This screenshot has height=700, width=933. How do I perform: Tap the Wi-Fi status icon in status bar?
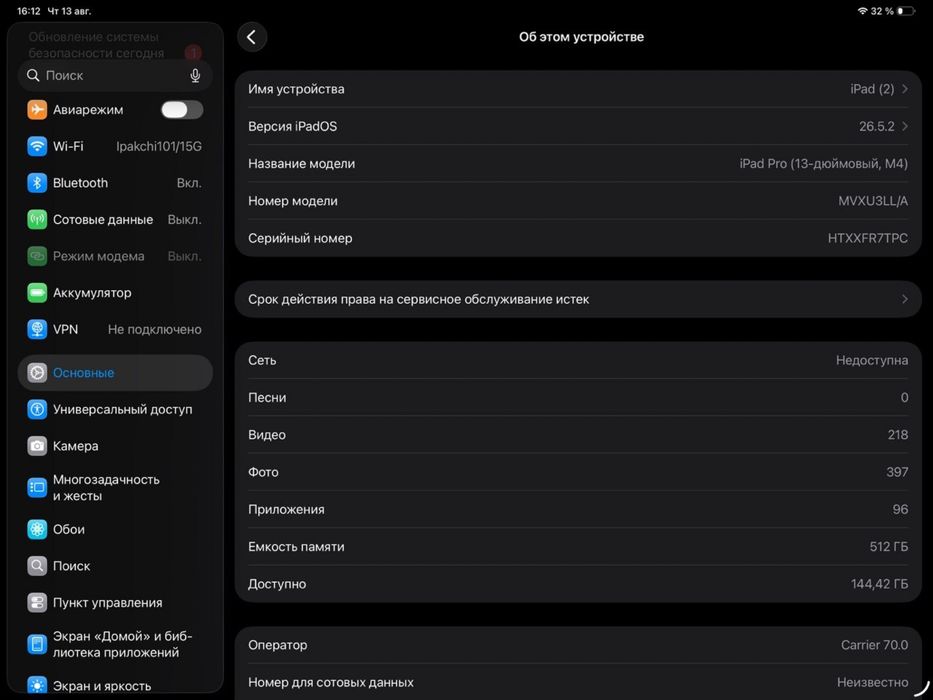[x=862, y=11]
